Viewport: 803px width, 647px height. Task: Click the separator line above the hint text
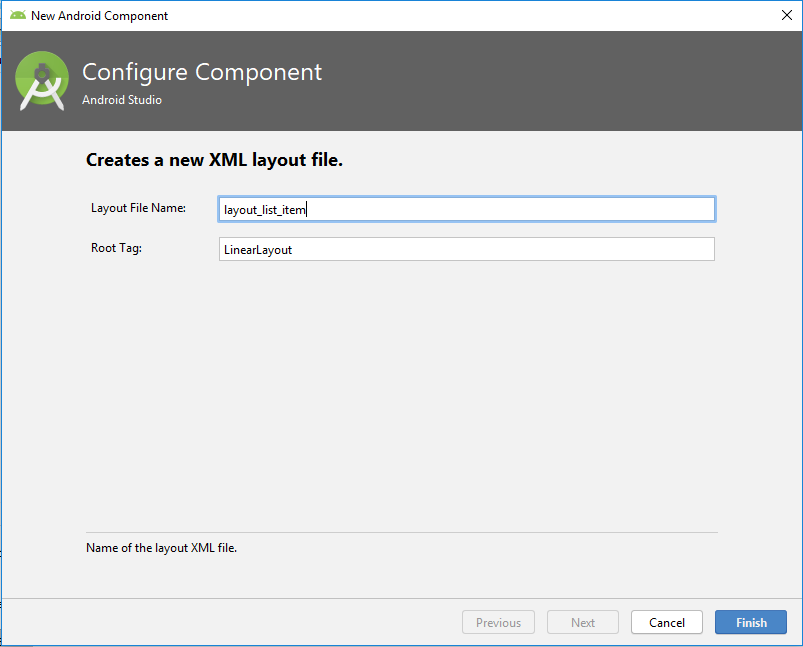point(402,532)
